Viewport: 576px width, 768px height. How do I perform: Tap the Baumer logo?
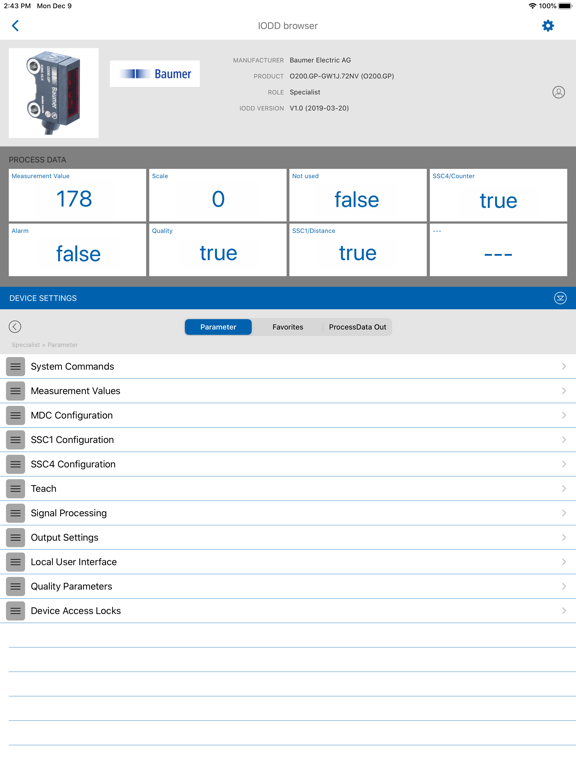pos(155,73)
